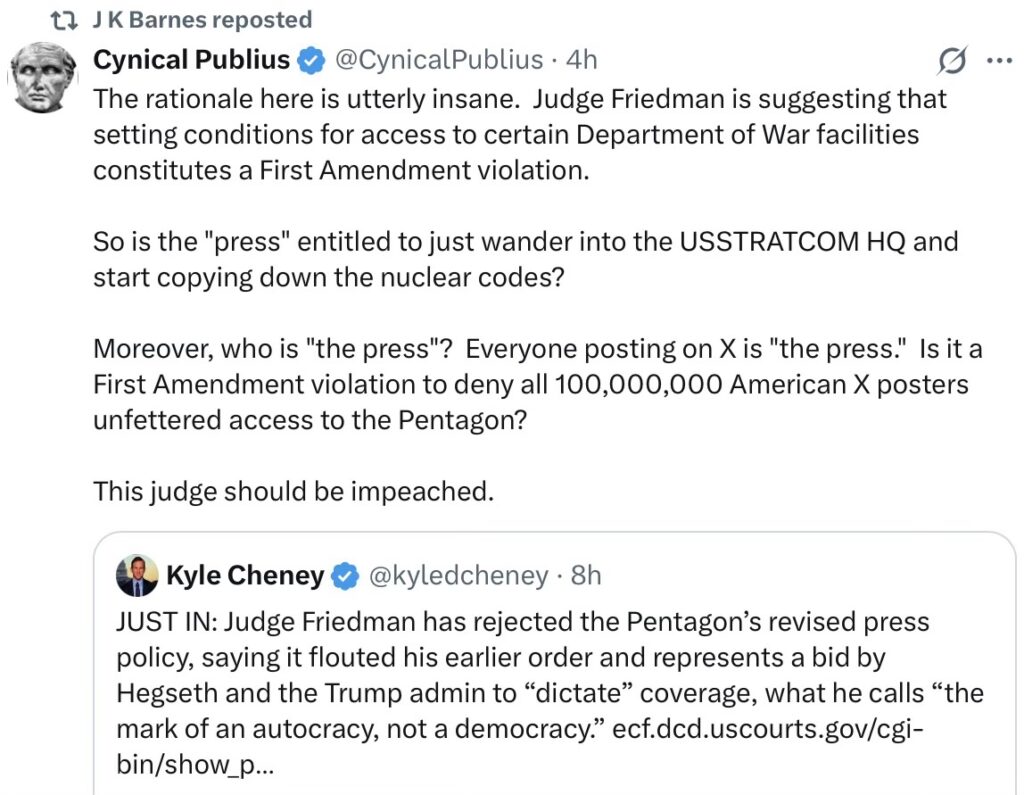Click the Grok slashed-circle icon
This screenshot has width=1024, height=795.
pos(953,62)
